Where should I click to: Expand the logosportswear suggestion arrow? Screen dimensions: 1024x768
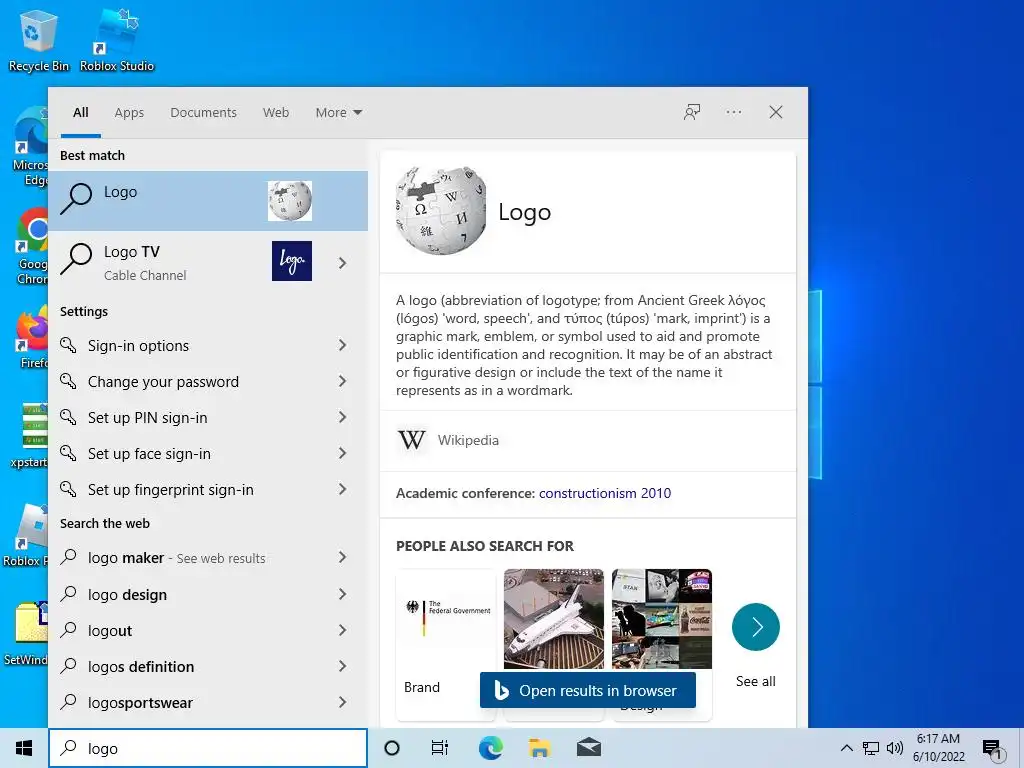[343, 702]
